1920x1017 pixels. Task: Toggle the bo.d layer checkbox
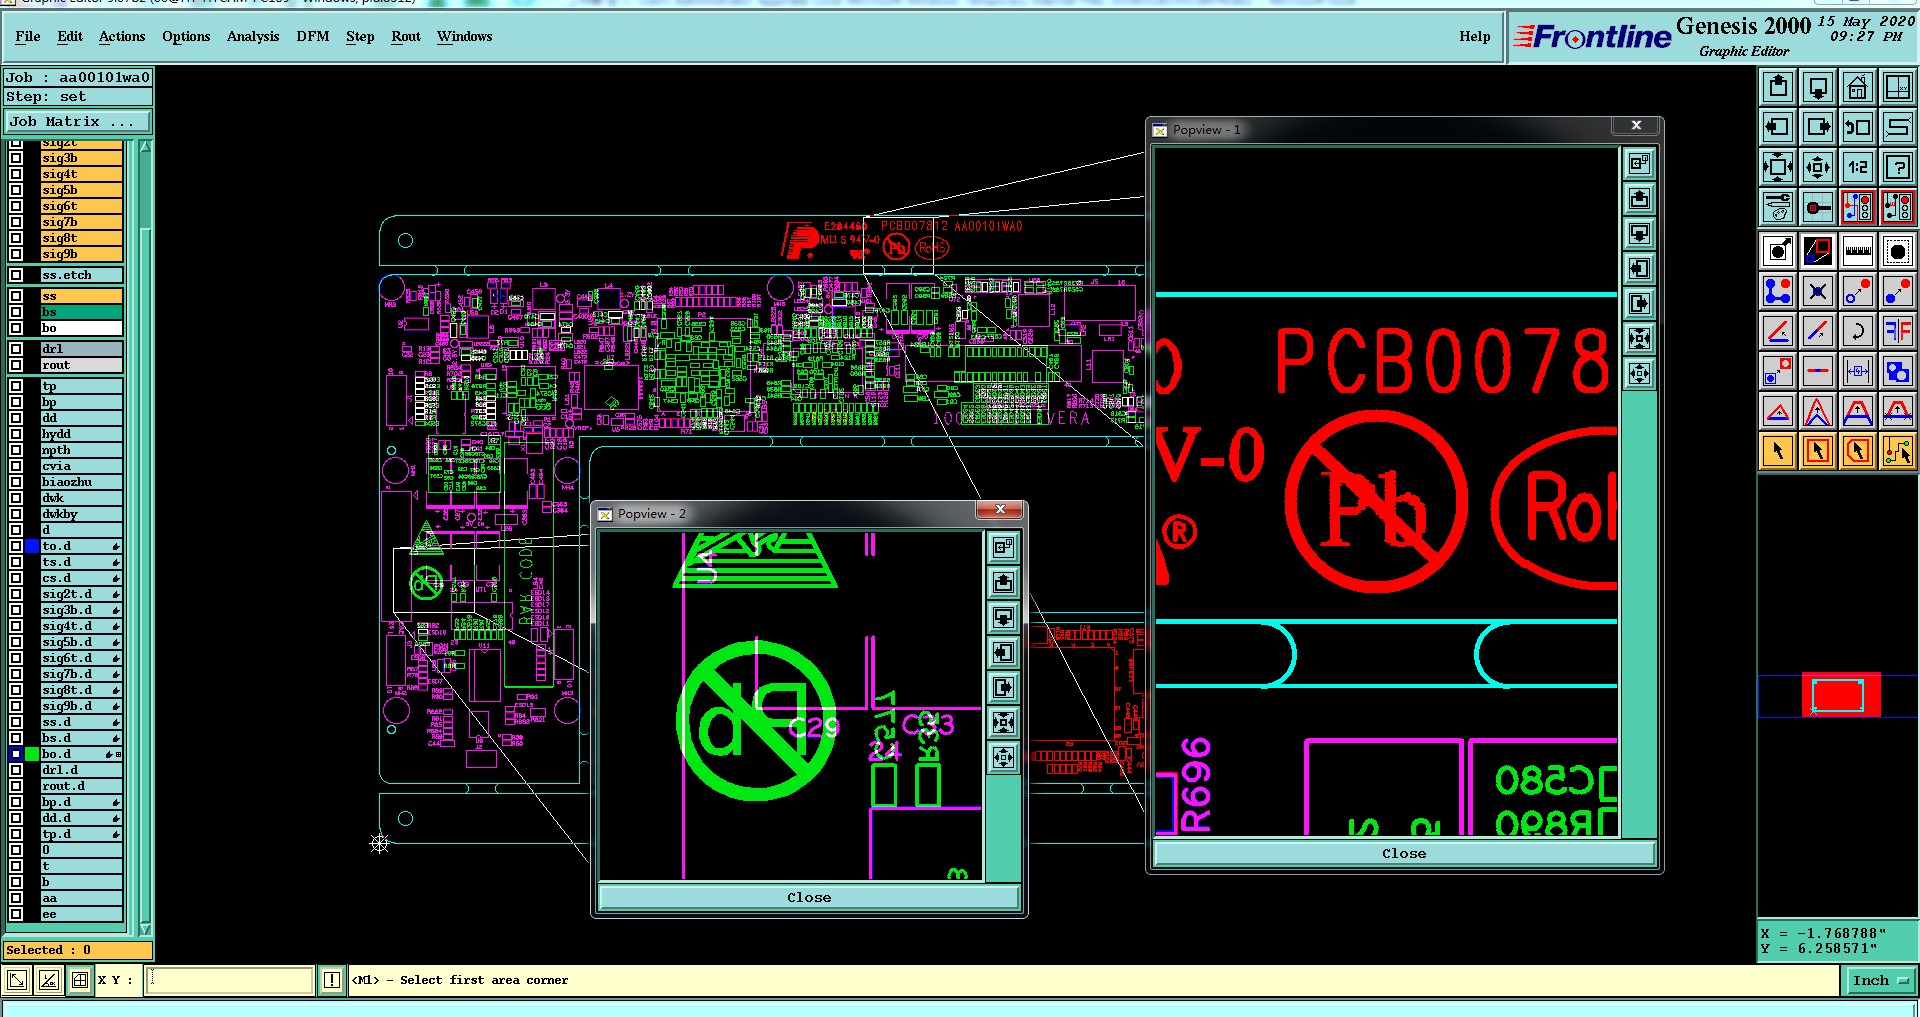click(x=16, y=754)
